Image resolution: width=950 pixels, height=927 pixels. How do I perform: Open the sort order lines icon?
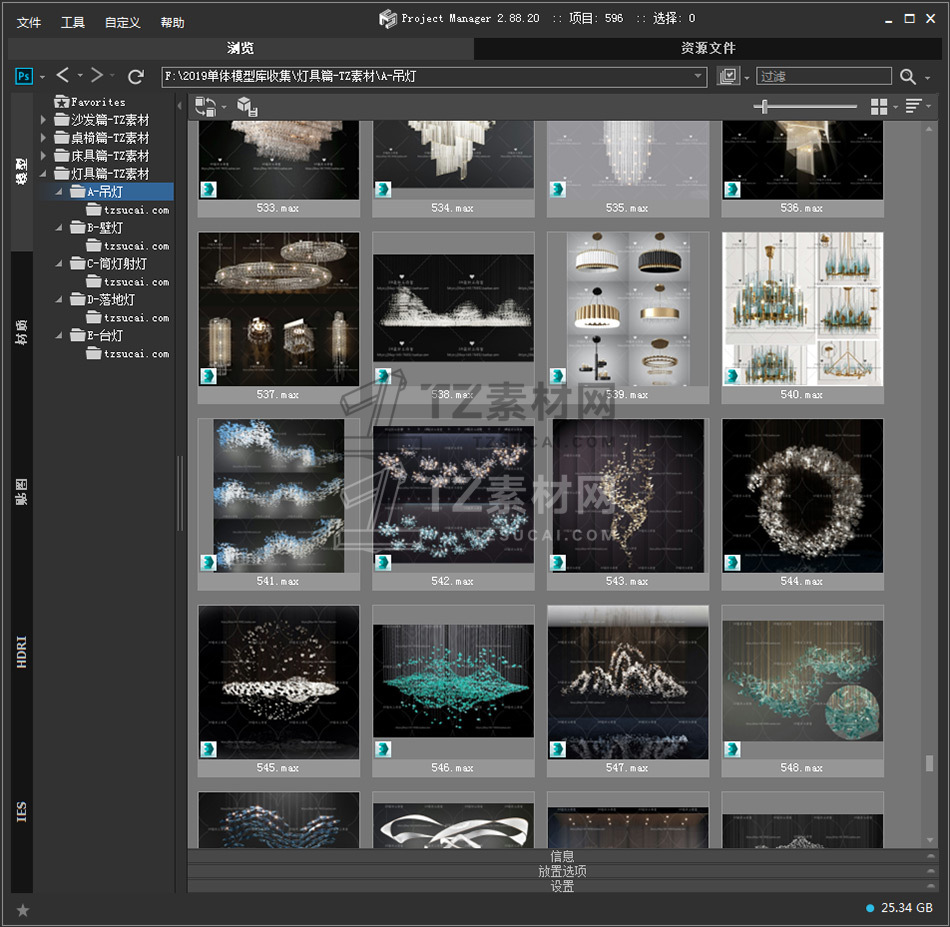(913, 106)
